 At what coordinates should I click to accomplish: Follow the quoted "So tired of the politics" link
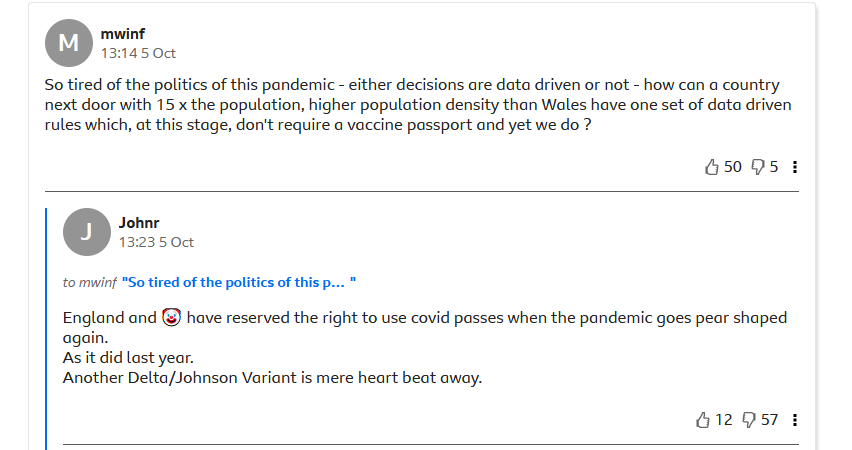(x=239, y=283)
